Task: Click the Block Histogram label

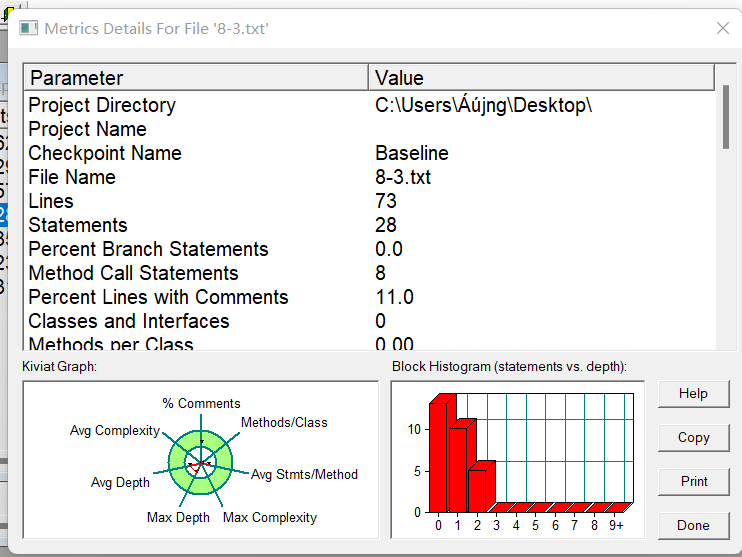Action: tap(509, 367)
